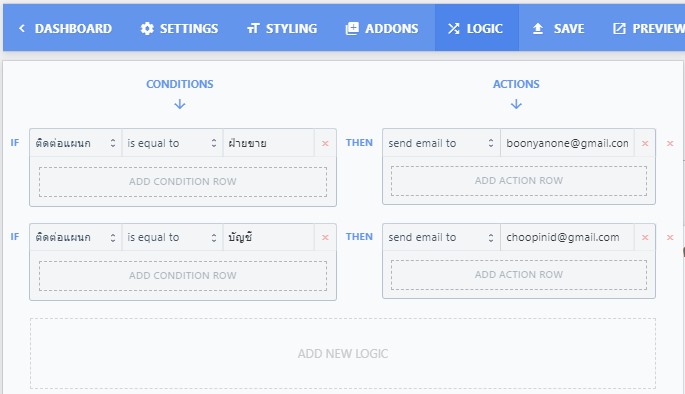Remove action row for boonyanone@gmail.com

coord(645,143)
